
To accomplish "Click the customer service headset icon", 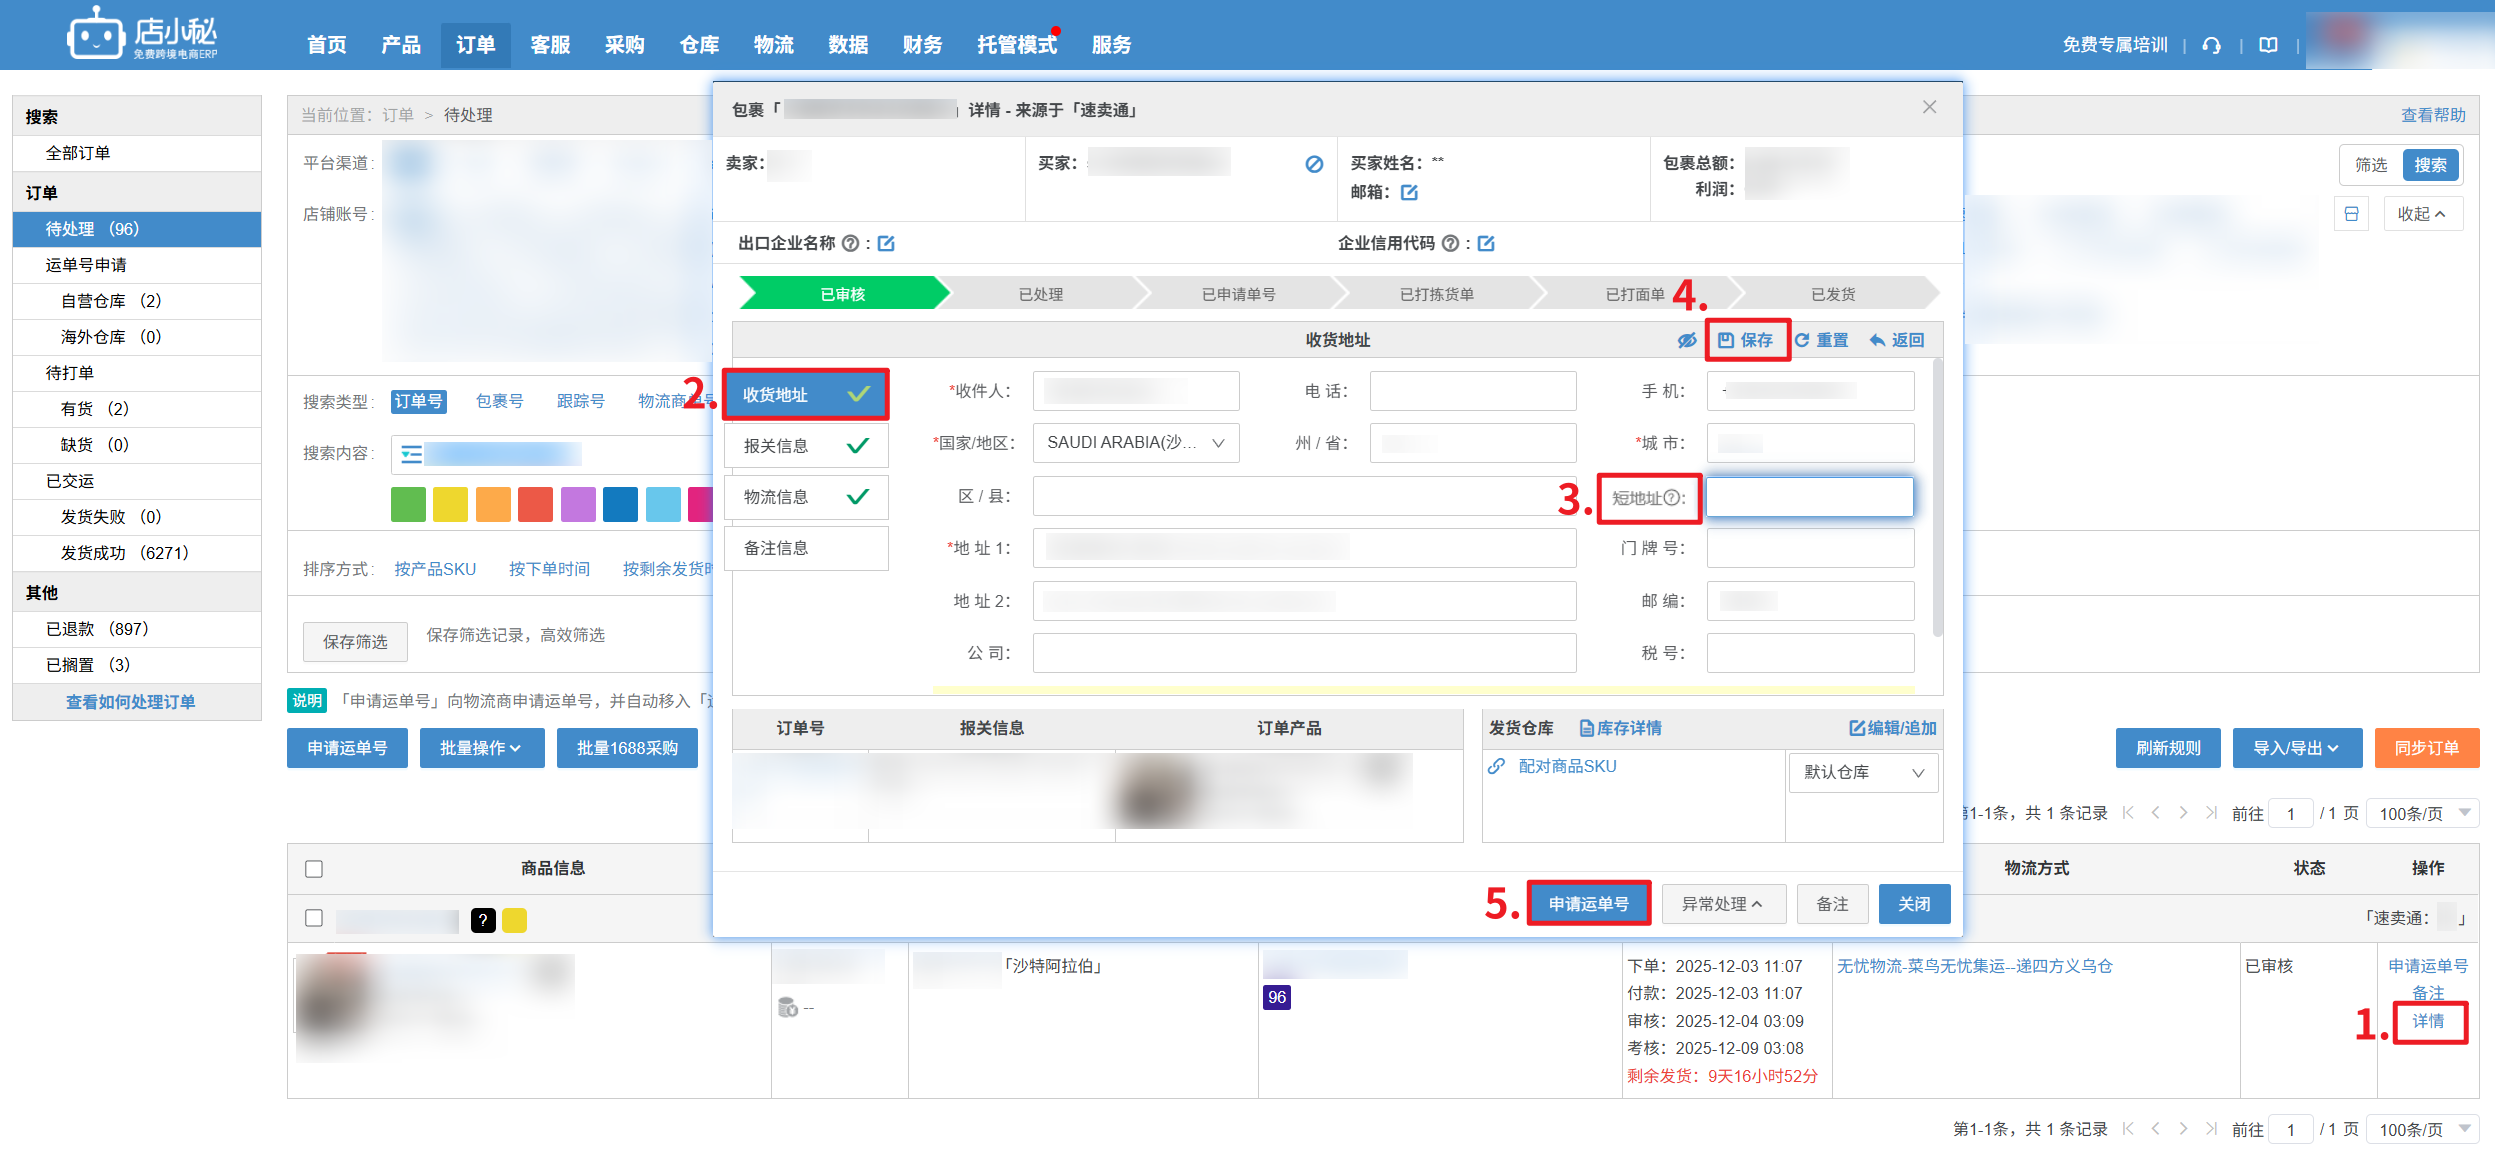I will 2212,45.
